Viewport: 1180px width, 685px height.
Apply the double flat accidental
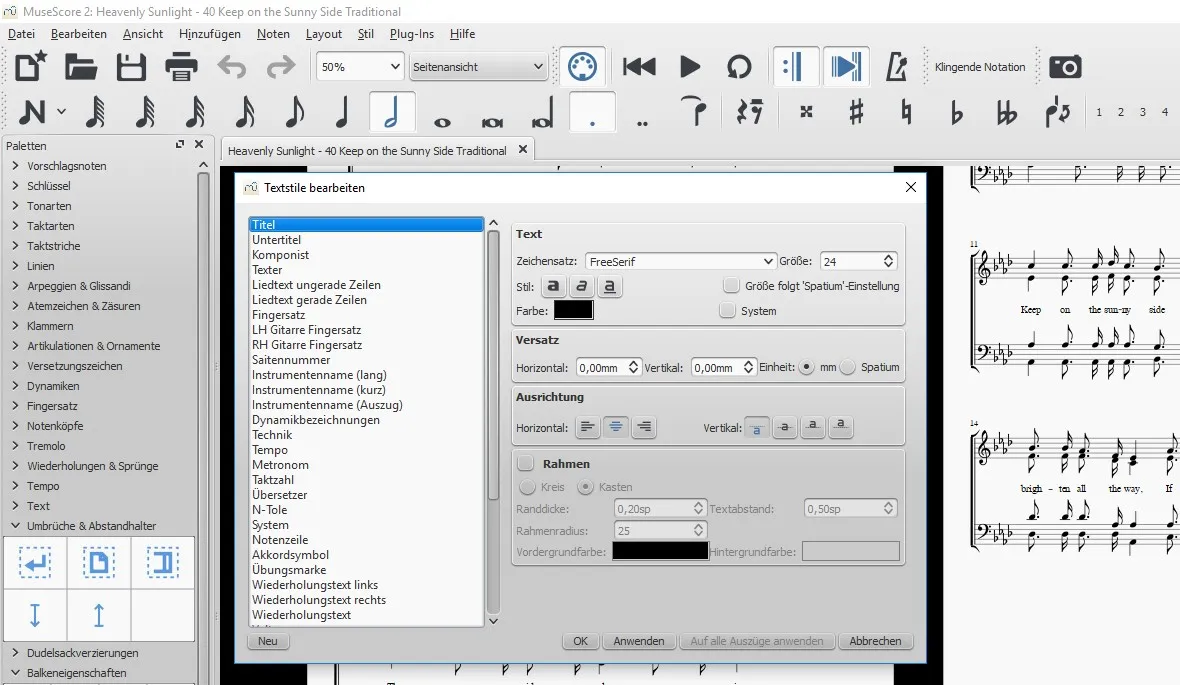1006,112
